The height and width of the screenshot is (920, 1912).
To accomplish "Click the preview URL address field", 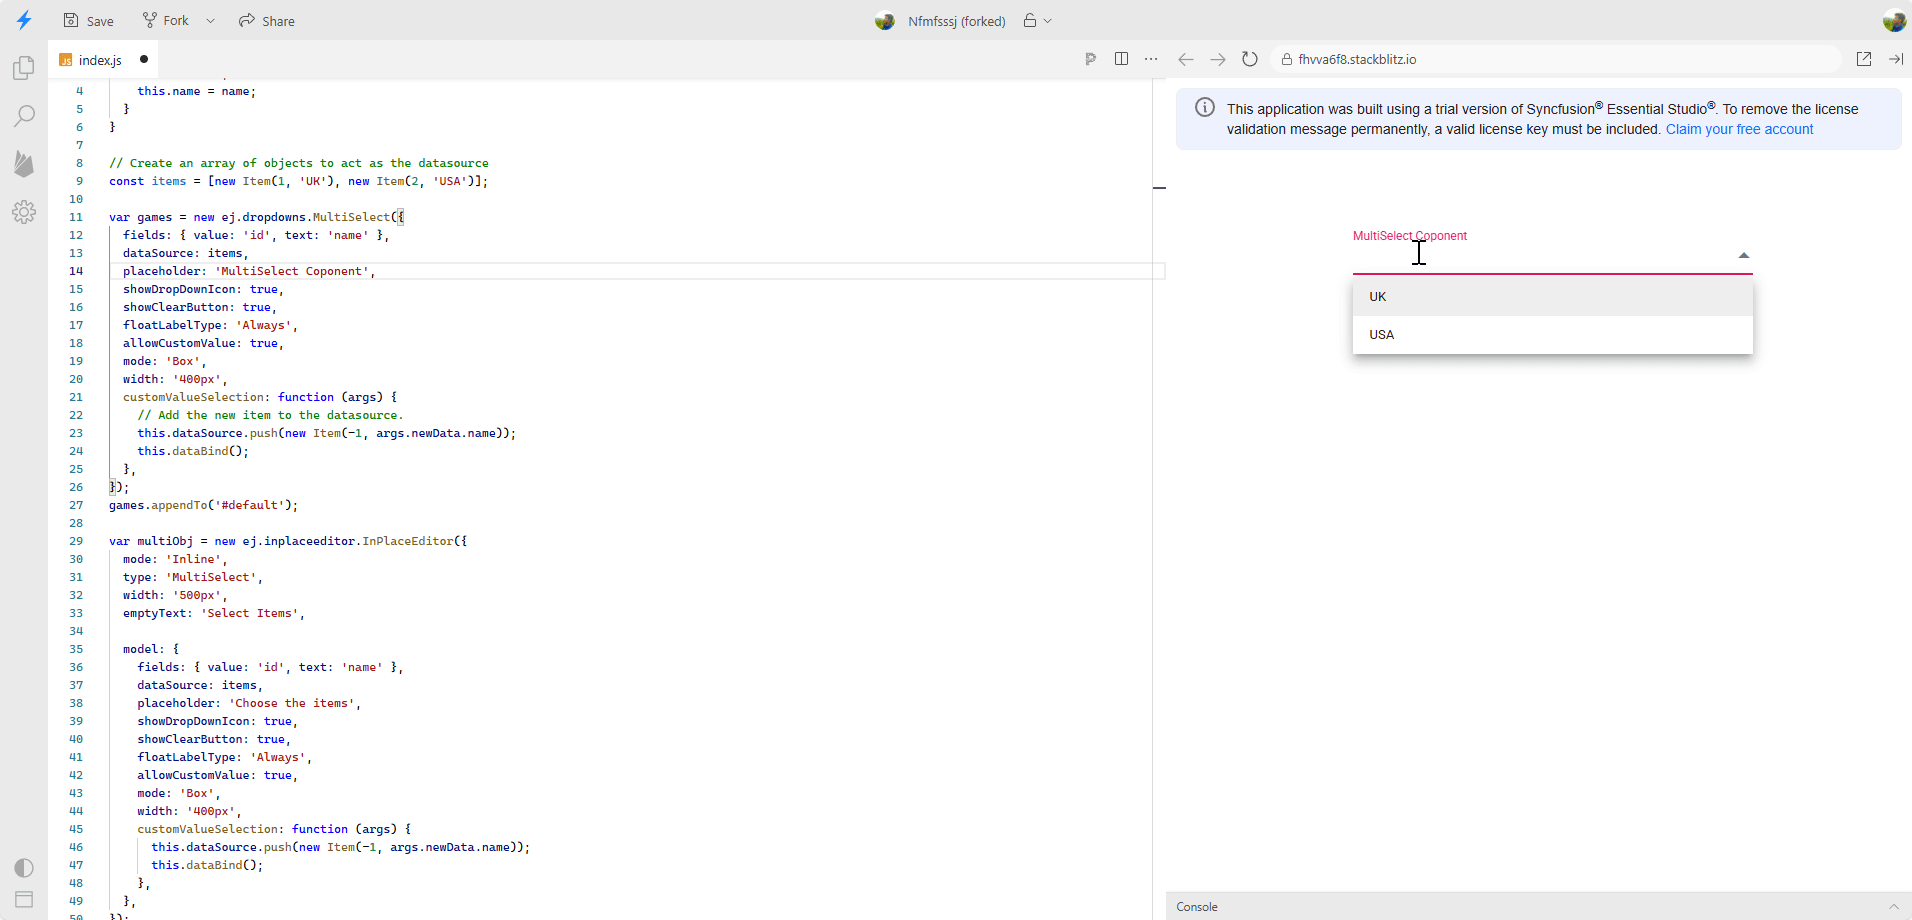I will pyautogui.click(x=1560, y=59).
